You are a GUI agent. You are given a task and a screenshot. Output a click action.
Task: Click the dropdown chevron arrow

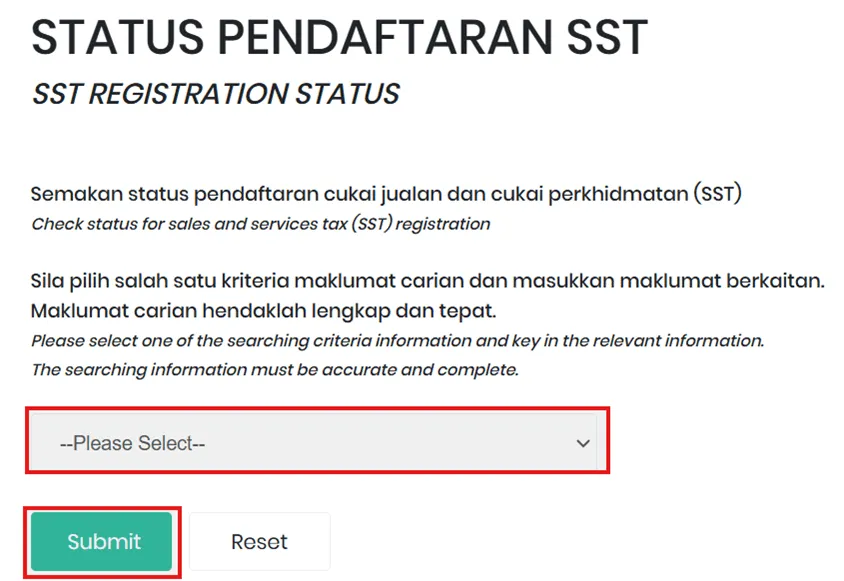583,442
